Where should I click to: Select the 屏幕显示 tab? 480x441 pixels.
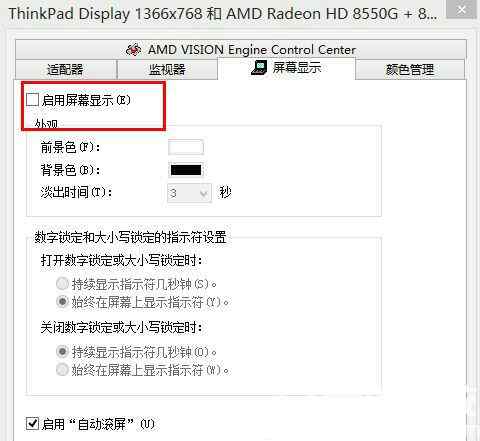click(x=286, y=68)
